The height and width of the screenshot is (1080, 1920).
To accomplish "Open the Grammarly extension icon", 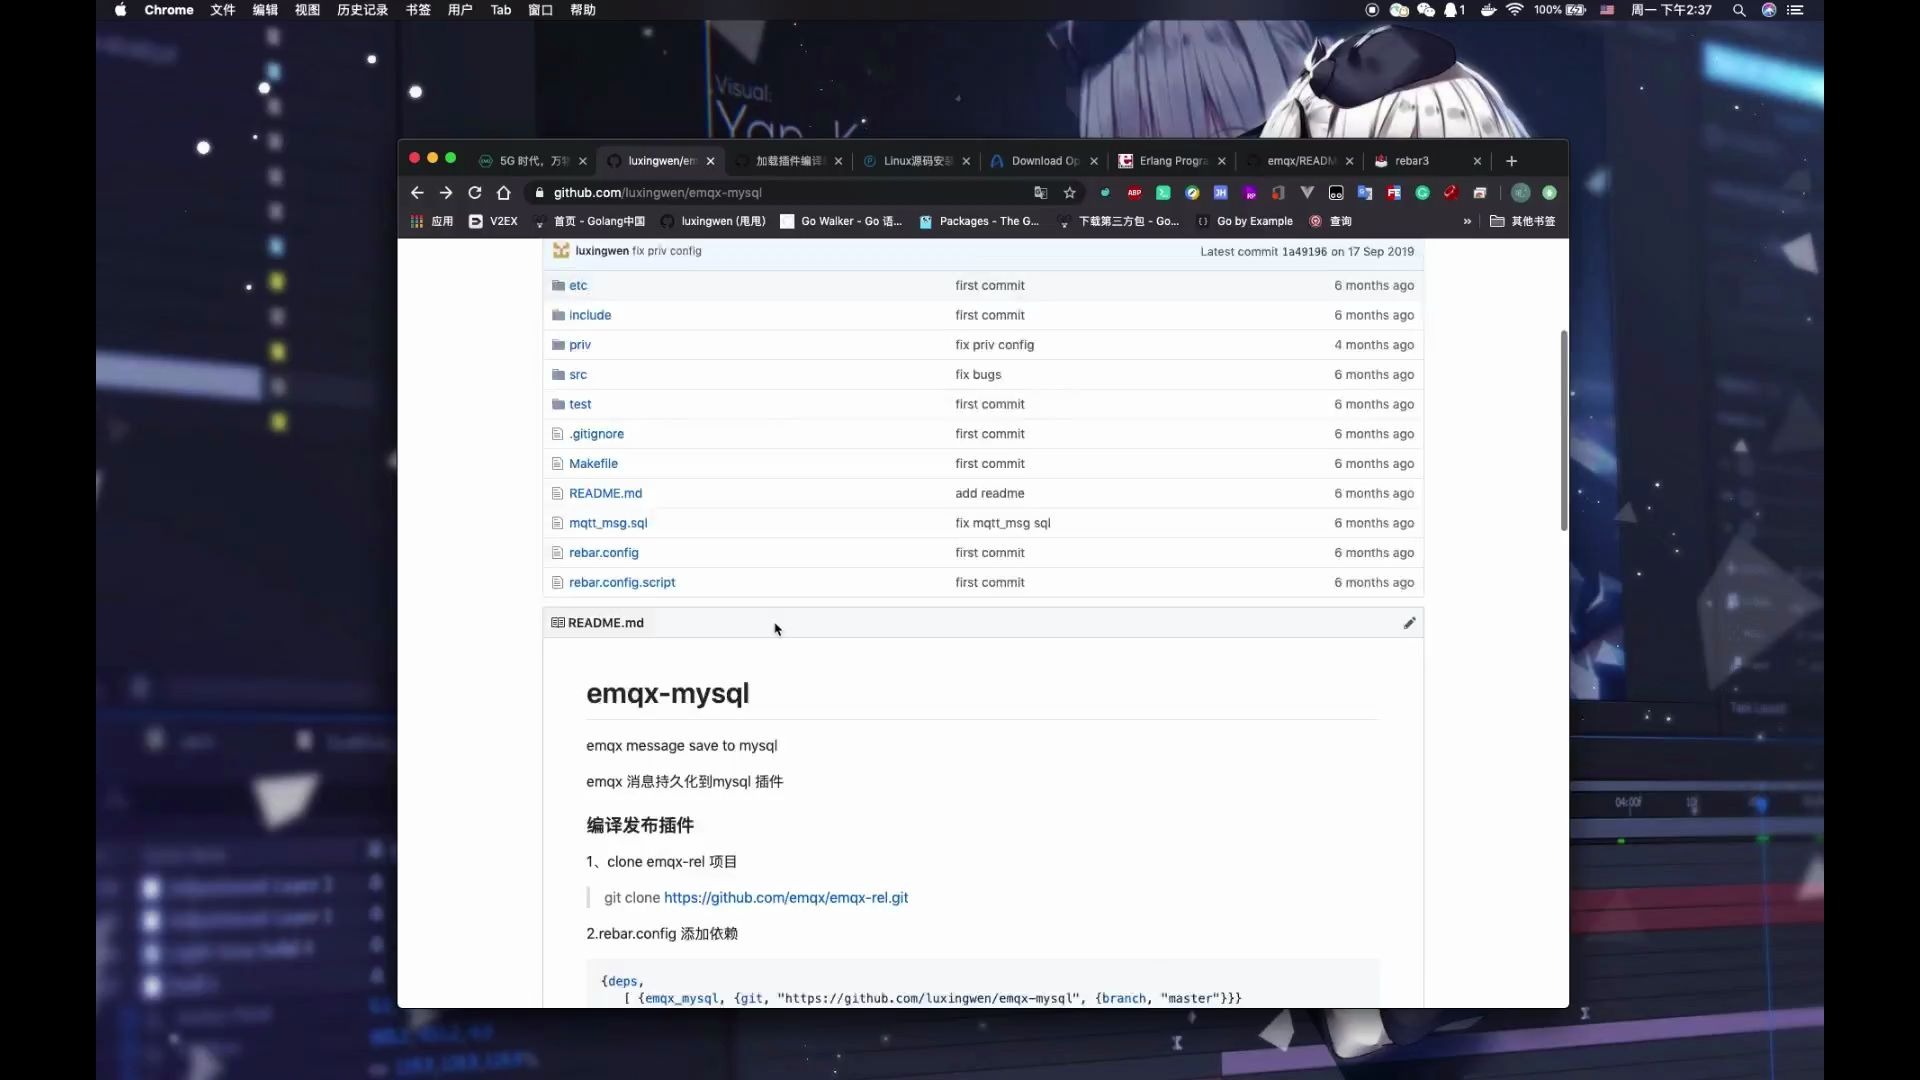I will pyautogui.click(x=1422, y=192).
